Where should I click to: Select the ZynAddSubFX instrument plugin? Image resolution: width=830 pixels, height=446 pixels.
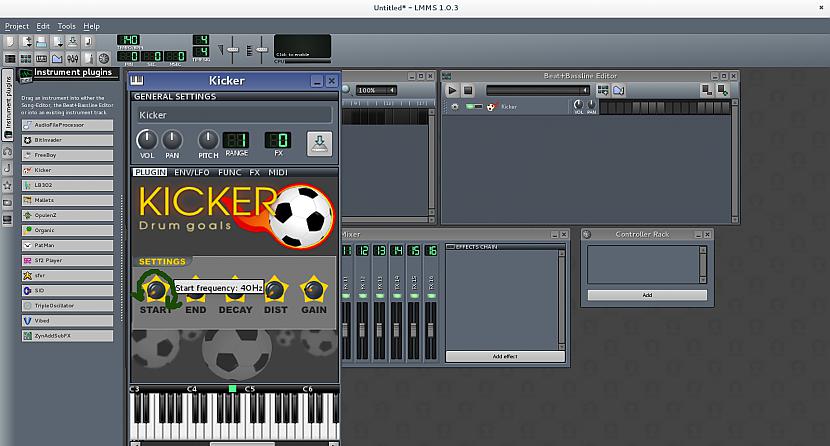tap(67, 336)
